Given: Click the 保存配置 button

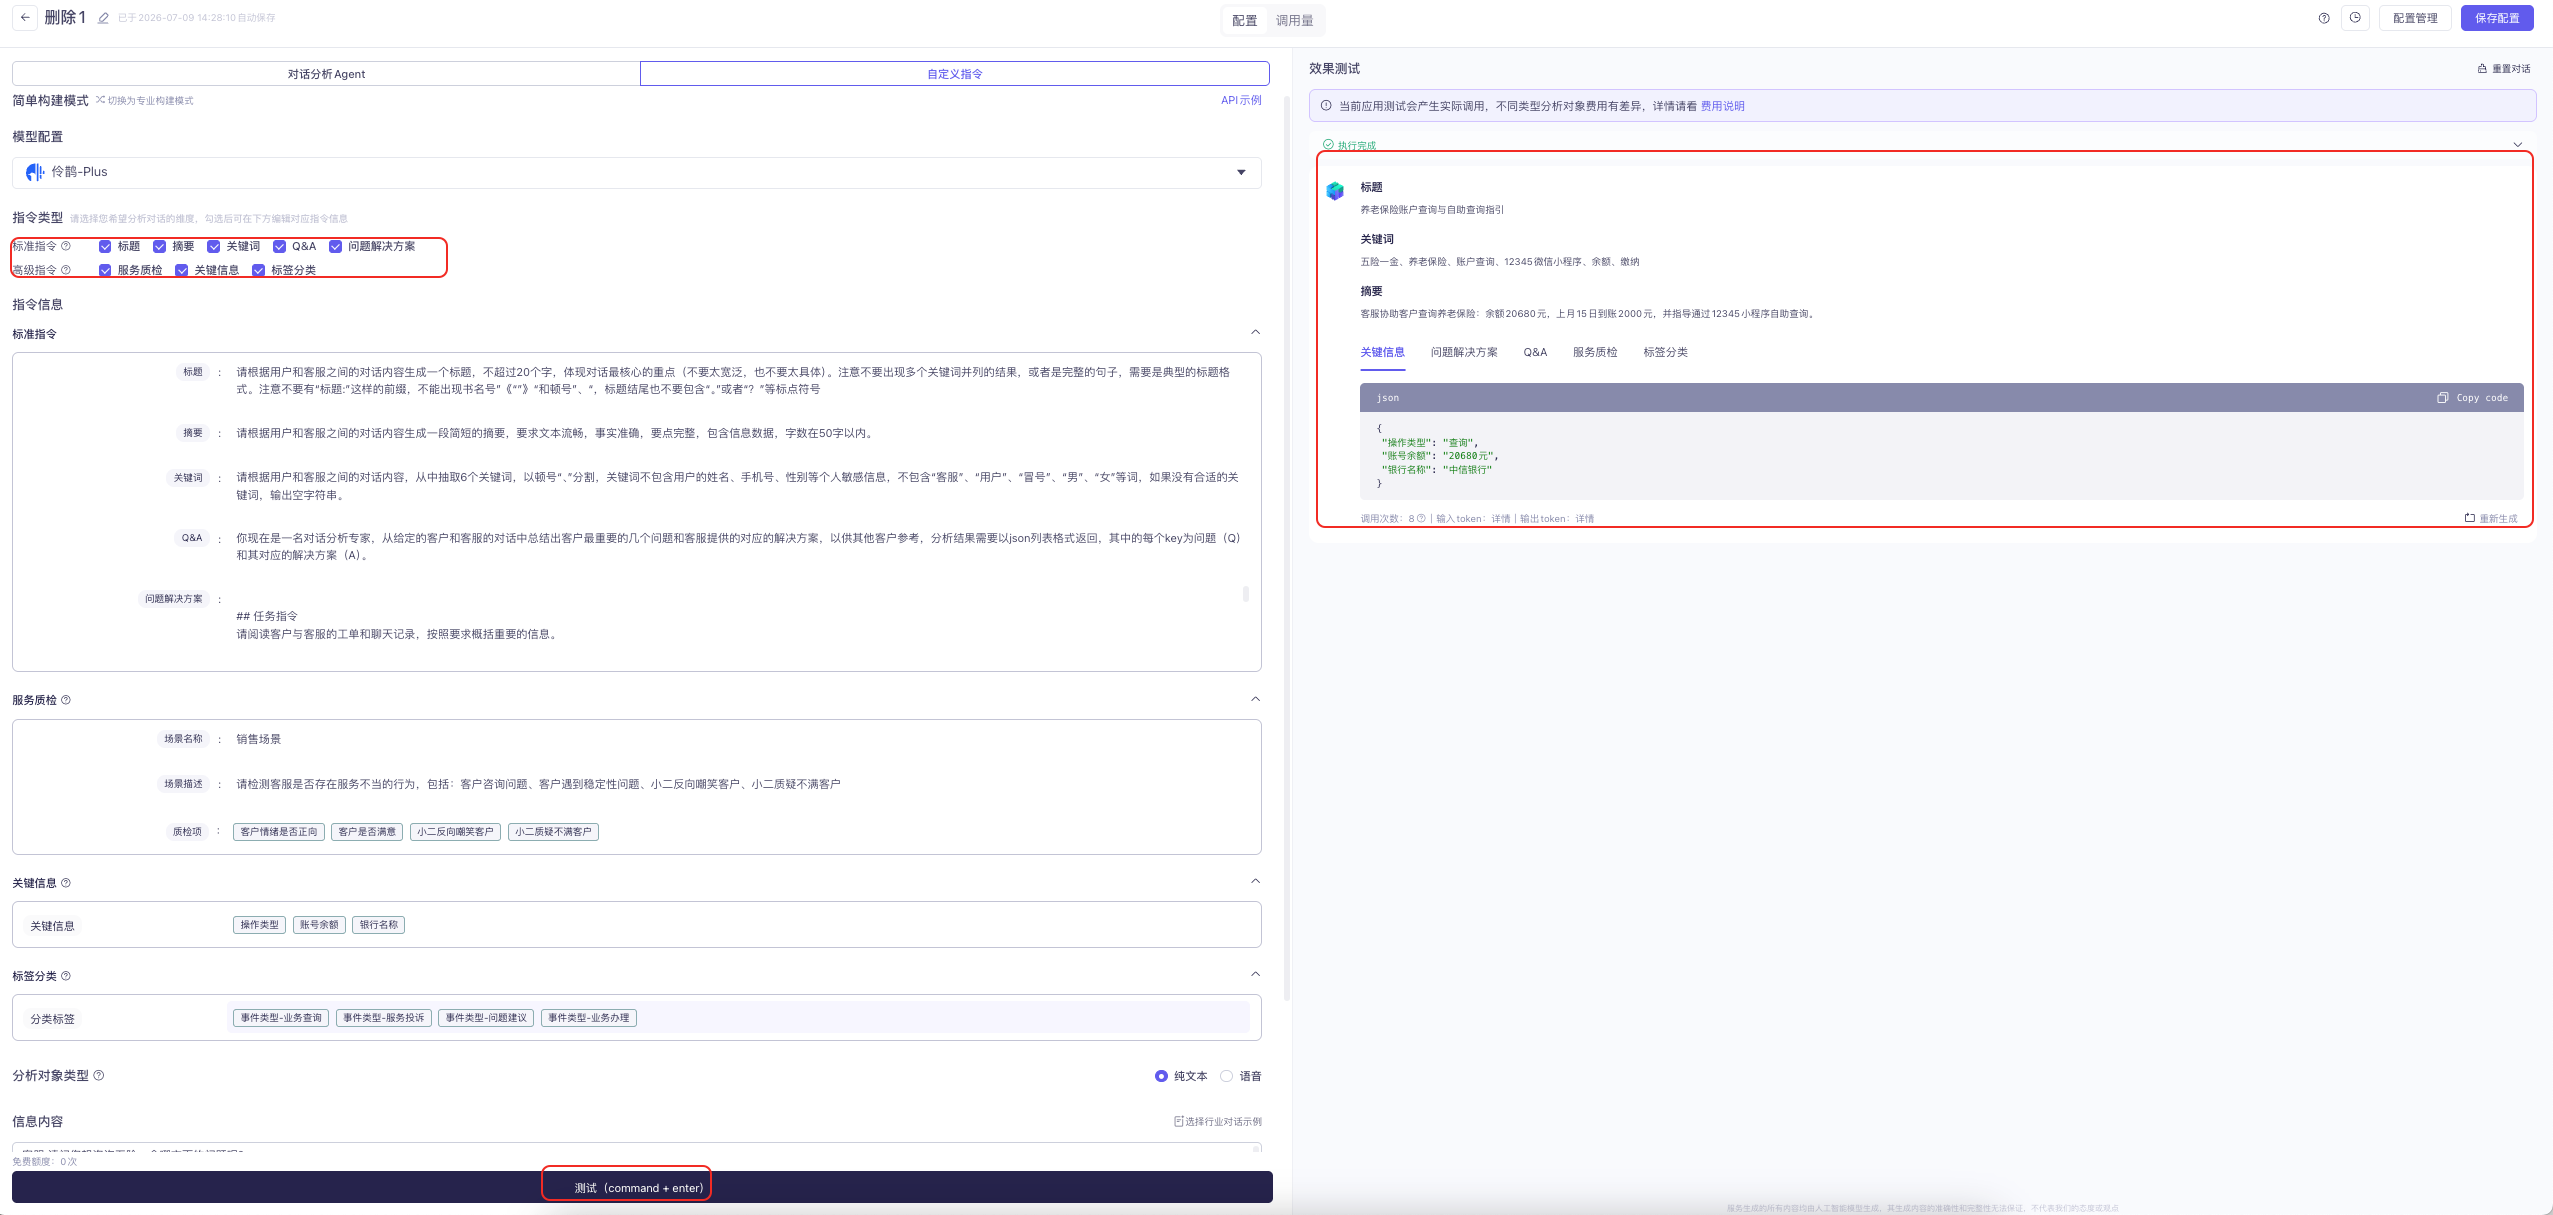Looking at the screenshot, I should [2497, 18].
